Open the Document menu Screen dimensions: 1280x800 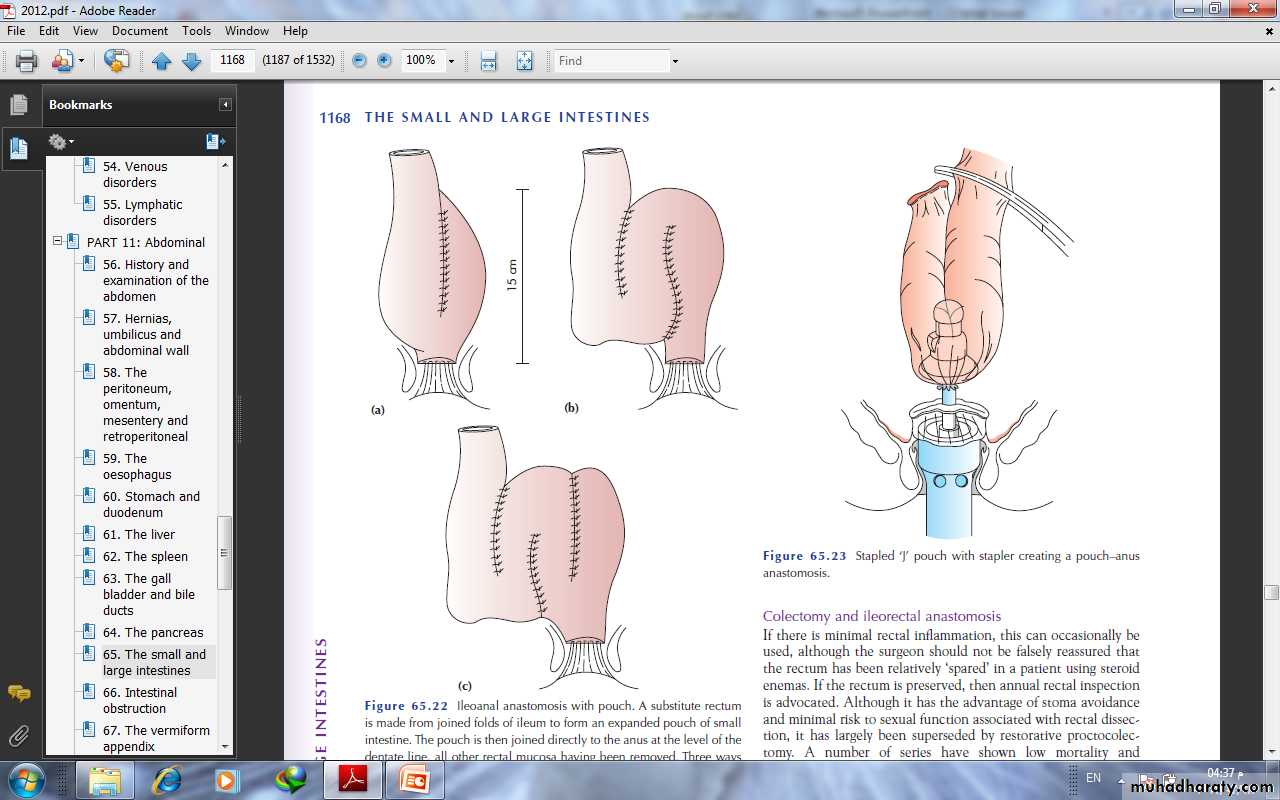pyautogui.click(x=140, y=31)
